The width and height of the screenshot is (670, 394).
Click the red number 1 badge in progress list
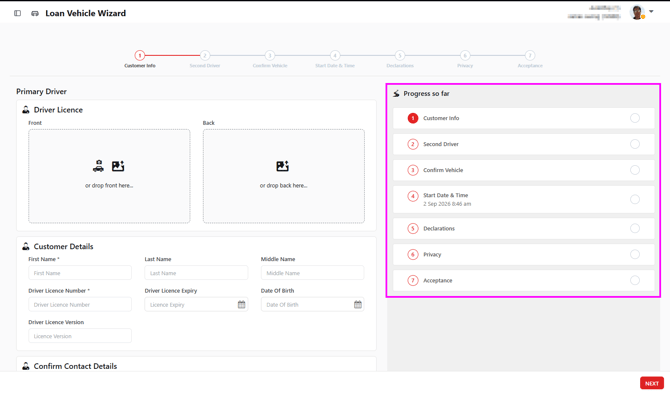click(x=413, y=118)
